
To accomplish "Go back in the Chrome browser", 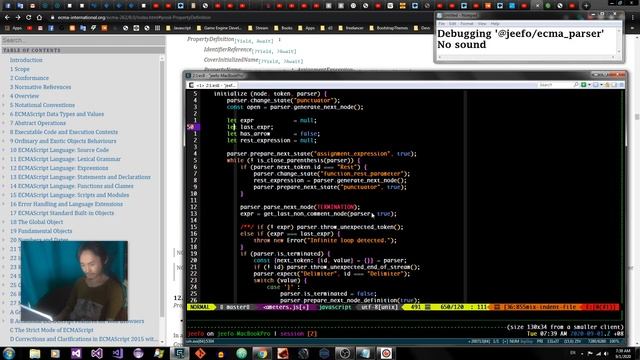I will [x=7, y=18].
